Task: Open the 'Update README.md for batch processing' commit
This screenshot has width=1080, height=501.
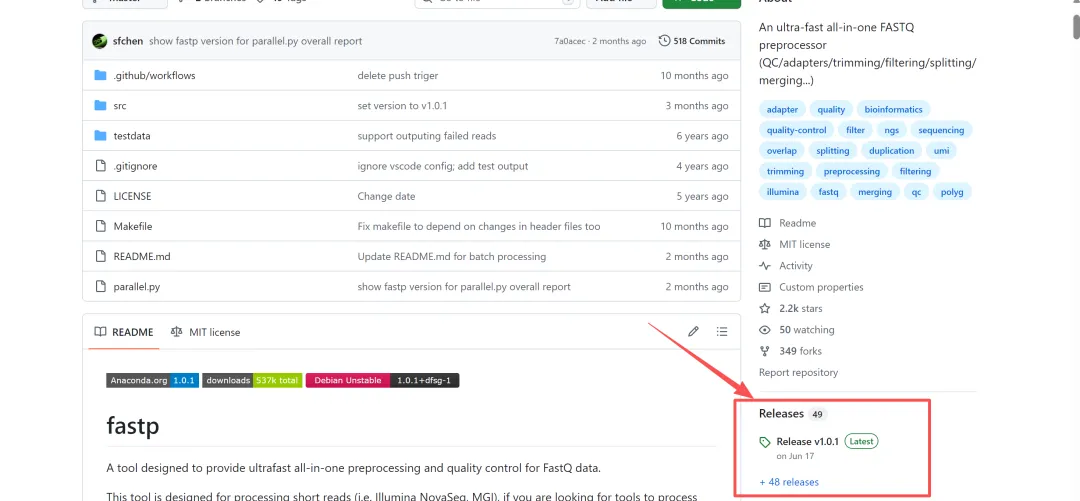Action: (x=451, y=256)
